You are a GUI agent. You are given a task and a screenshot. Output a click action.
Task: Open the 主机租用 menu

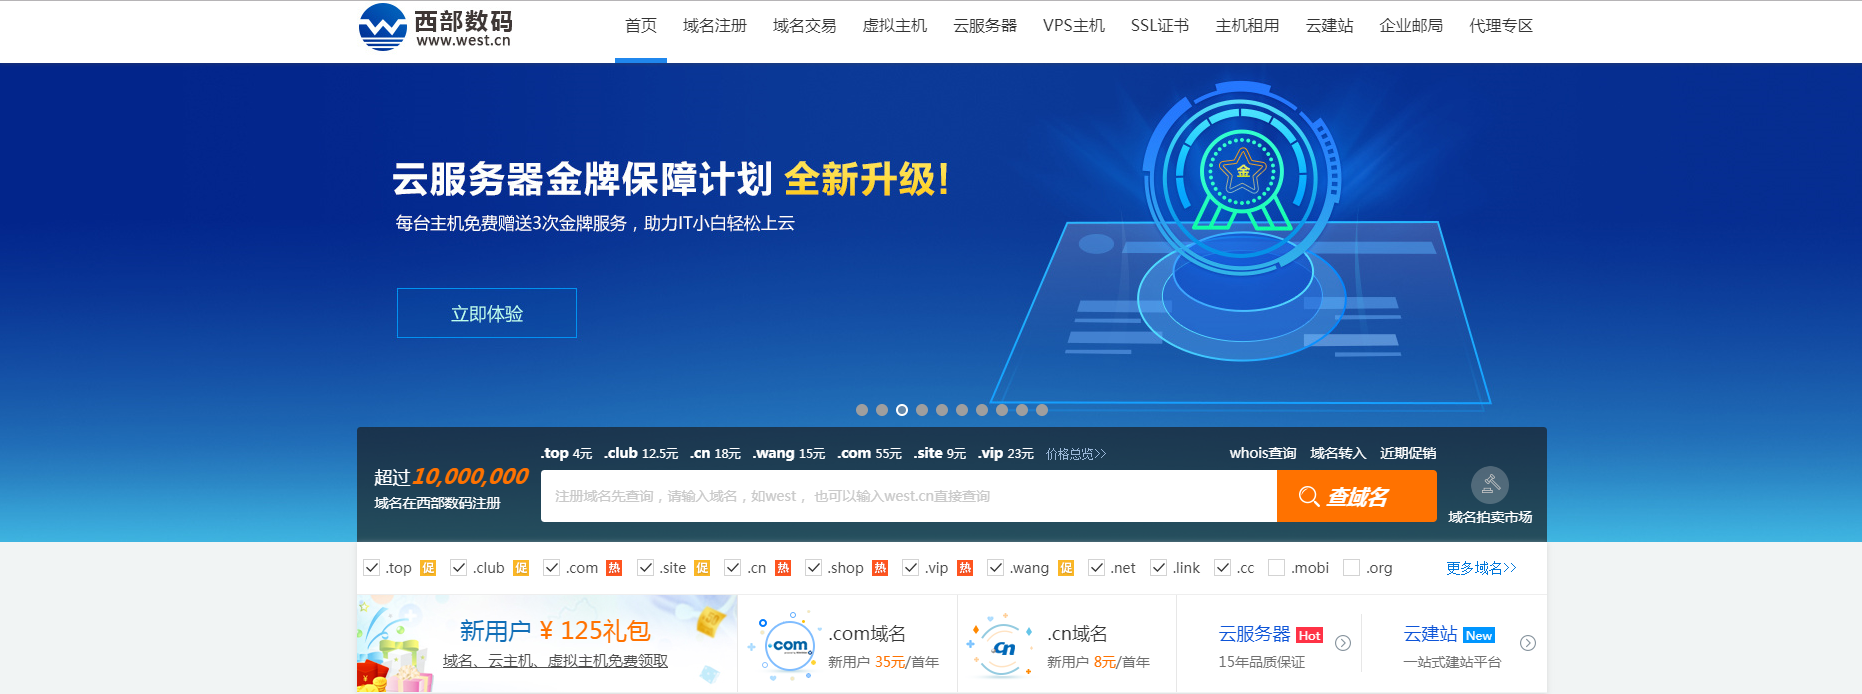click(1247, 26)
